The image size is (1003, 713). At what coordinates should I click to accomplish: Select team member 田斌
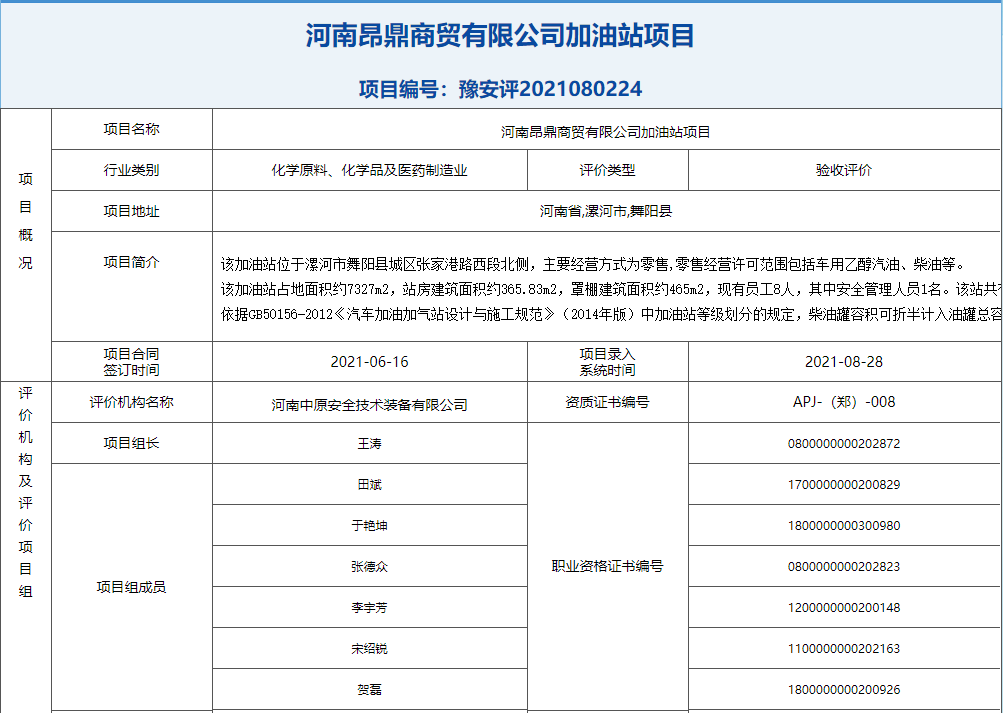point(369,485)
